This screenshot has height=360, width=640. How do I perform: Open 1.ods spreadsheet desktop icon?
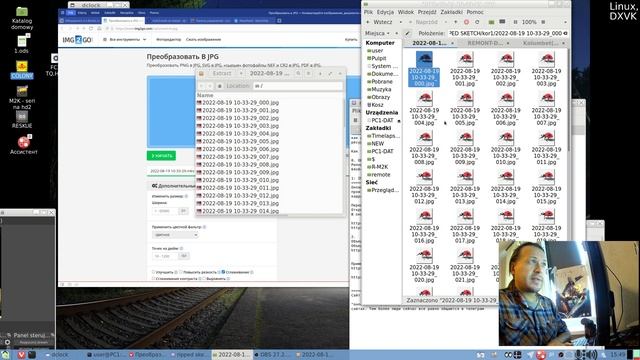(x=22, y=44)
